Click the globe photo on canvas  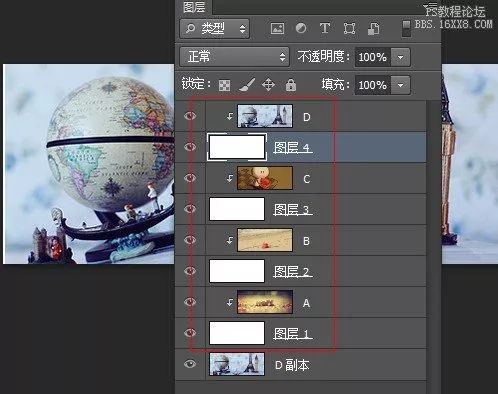88,164
